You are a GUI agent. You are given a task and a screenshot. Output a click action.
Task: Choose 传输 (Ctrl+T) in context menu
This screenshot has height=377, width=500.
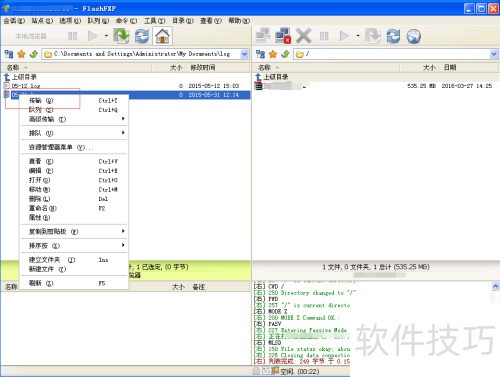(x=74, y=100)
